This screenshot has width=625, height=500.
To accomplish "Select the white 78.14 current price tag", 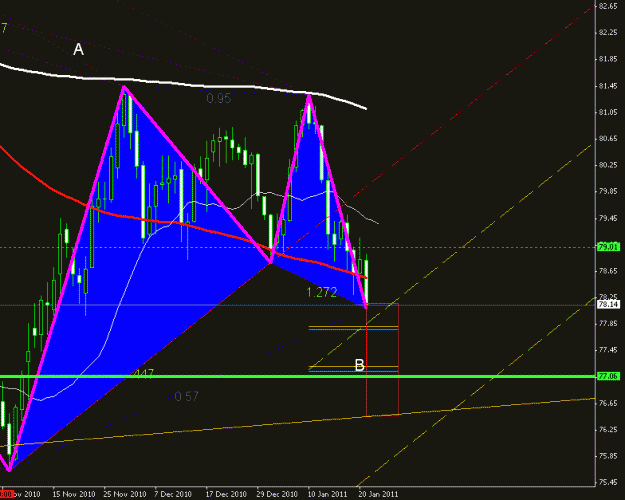I will pos(608,305).
